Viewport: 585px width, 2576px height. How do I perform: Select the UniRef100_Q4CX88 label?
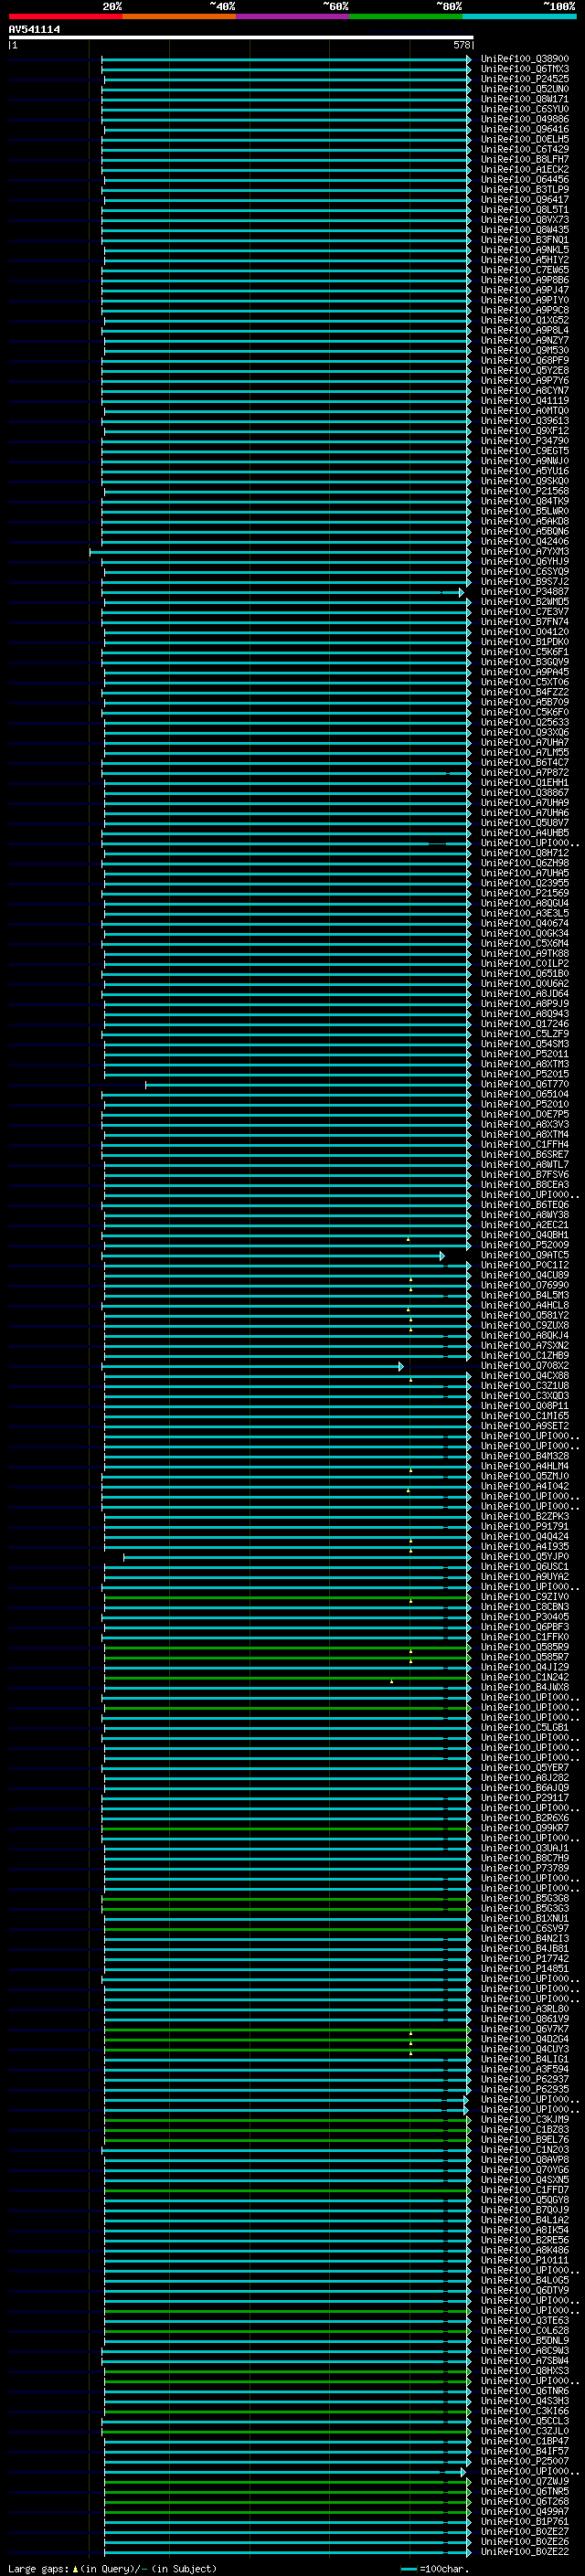coord(525,1376)
